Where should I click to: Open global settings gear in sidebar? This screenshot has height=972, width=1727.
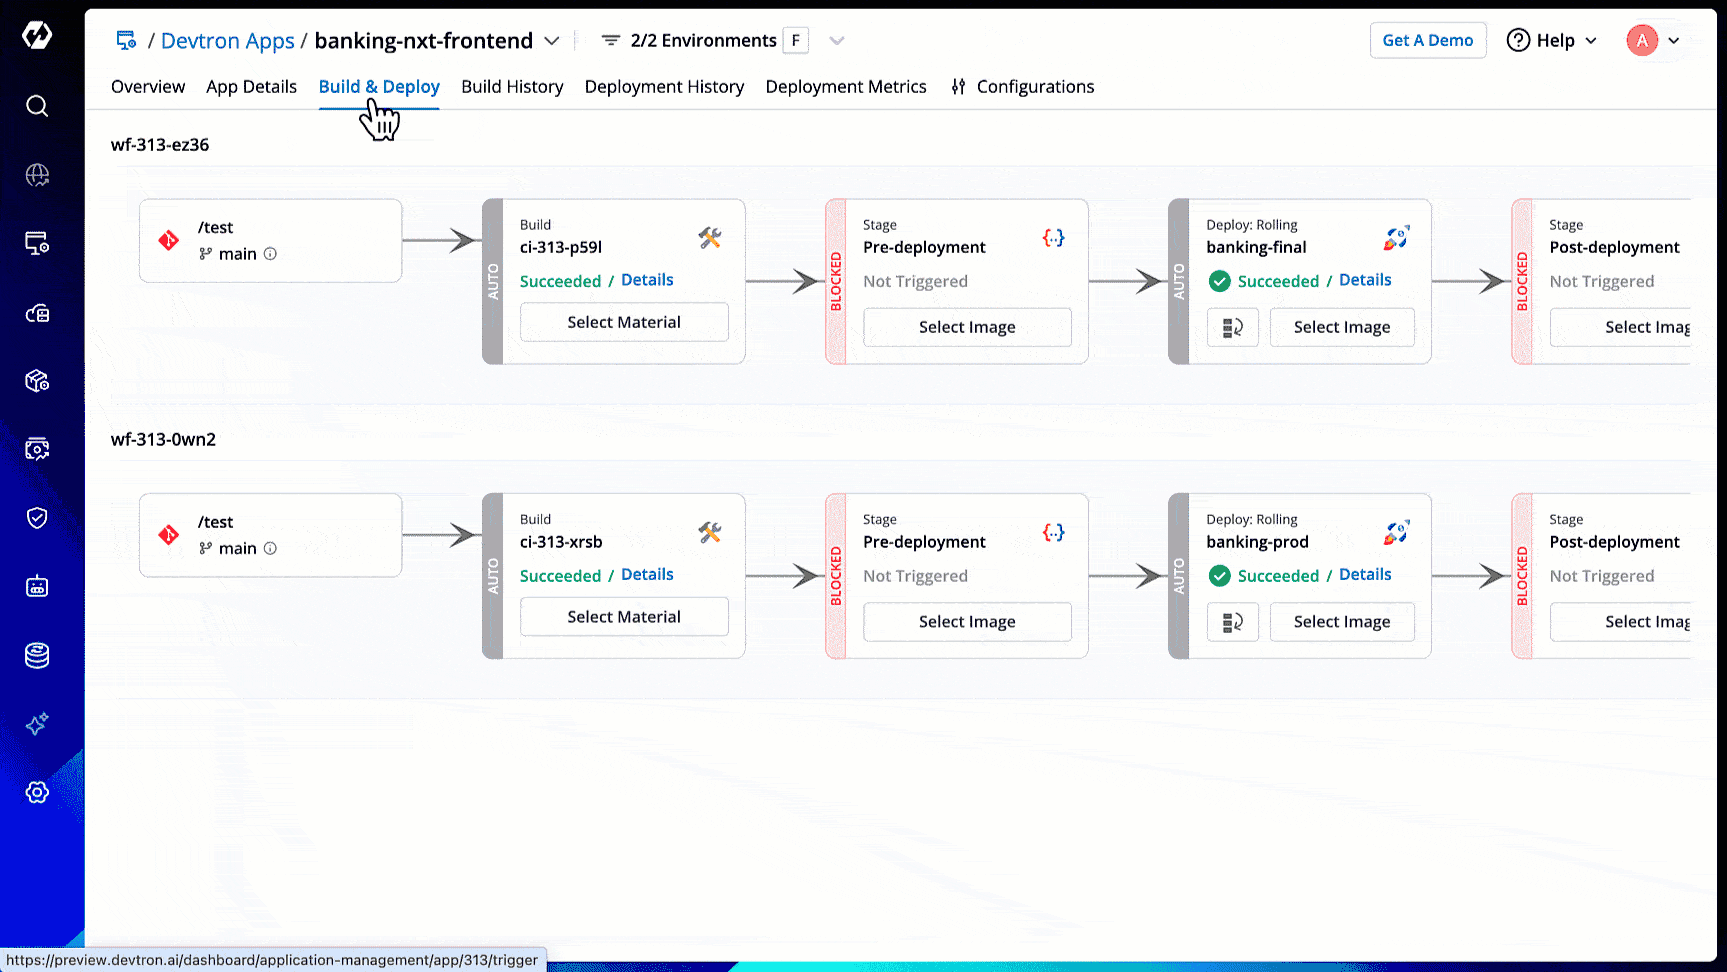37,792
